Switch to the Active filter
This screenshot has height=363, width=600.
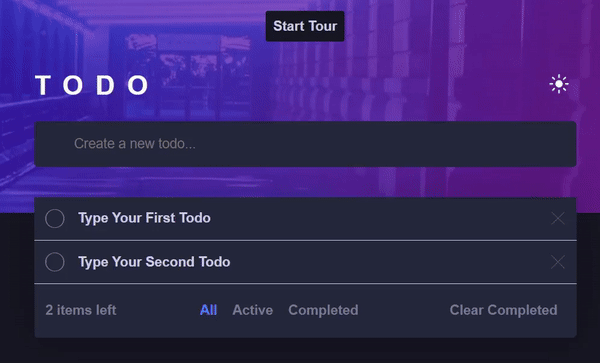tap(253, 310)
